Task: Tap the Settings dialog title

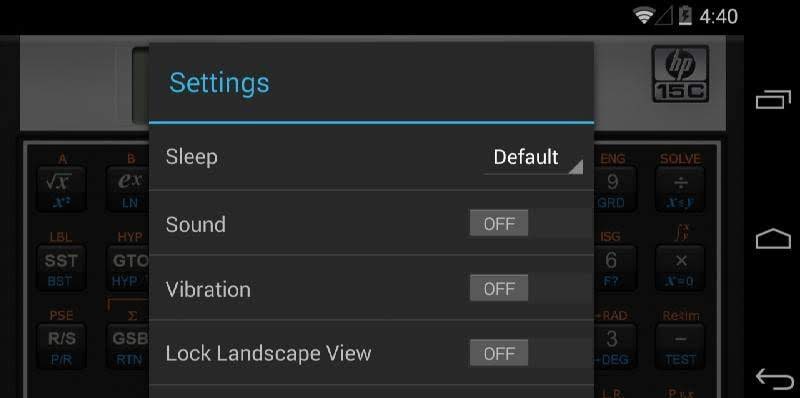Action: pyautogui.click(x=219, y=83)
